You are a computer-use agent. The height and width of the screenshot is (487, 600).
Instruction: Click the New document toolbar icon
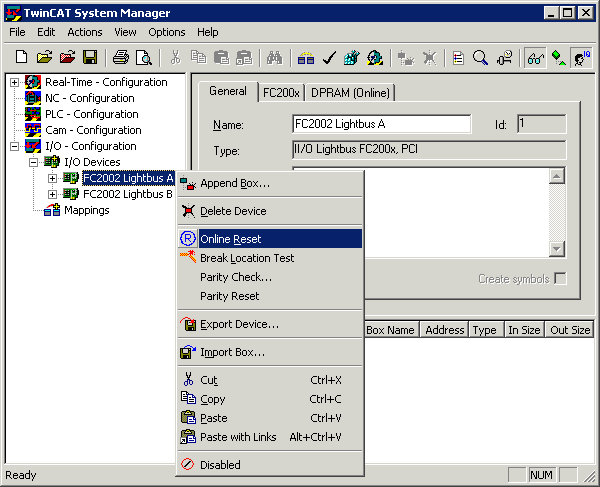click(x=21, y=58)
